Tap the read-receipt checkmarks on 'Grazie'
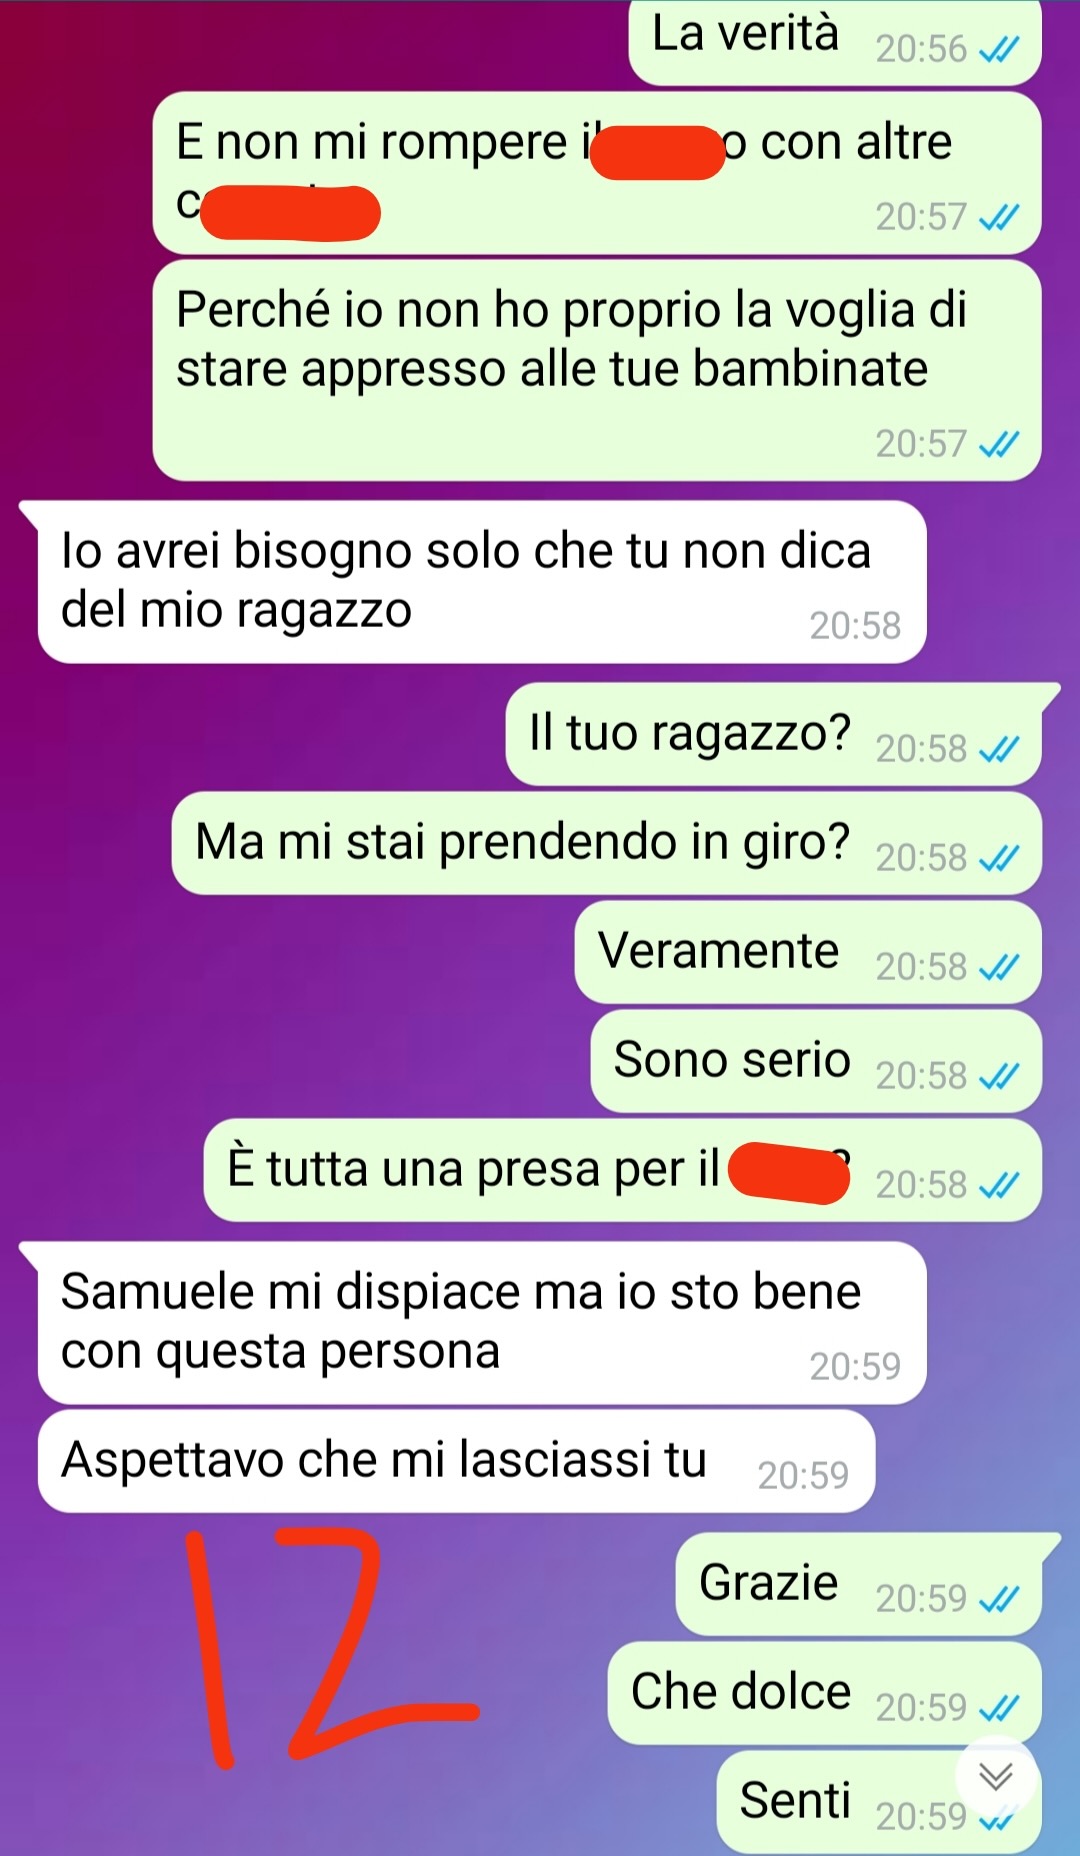The height and width of the screenshot is (1856, 1080). click(x=999, y=1599)
